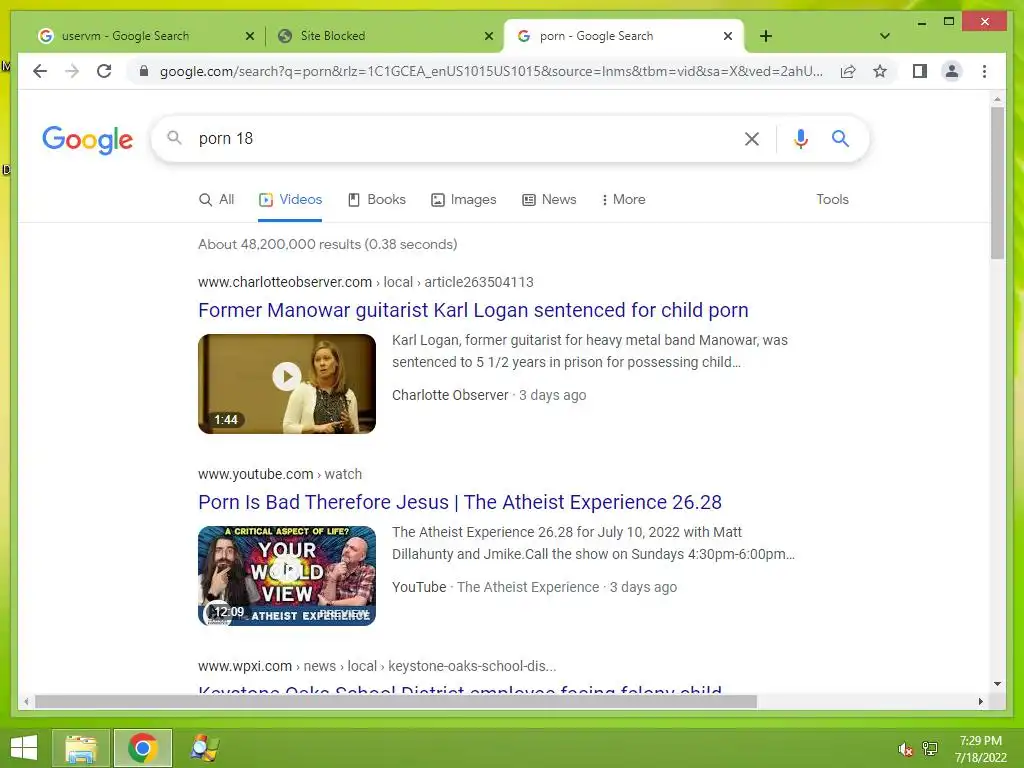Select the Images results tab
Image resolution: width=1024 pixels, height=768 pixels.
464,199
